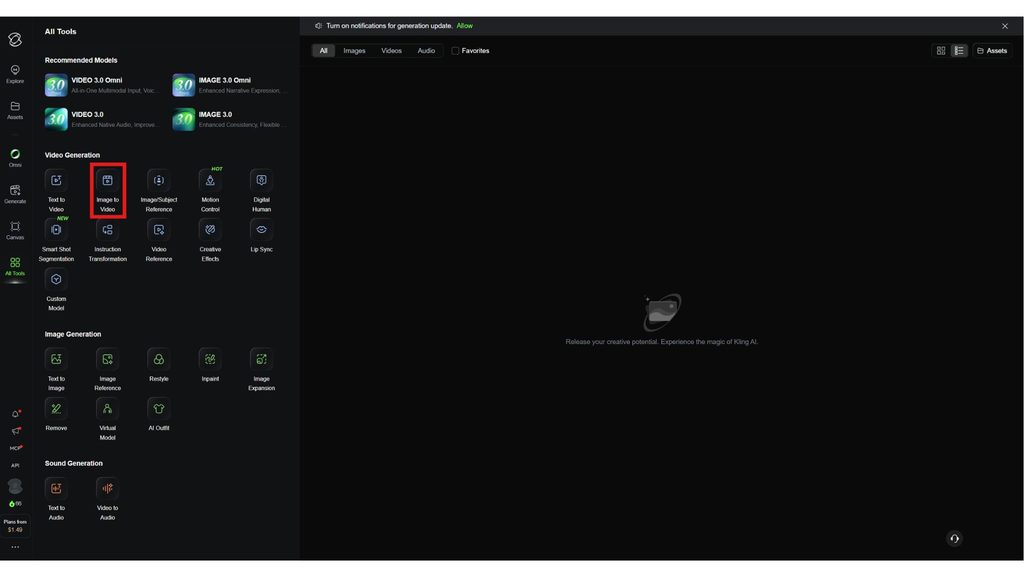This screenshot has height=576, width=1024.
Task: Select the VIDEO 3.0 Omni model
Action: pyautogui.click(x=101, y=85)
